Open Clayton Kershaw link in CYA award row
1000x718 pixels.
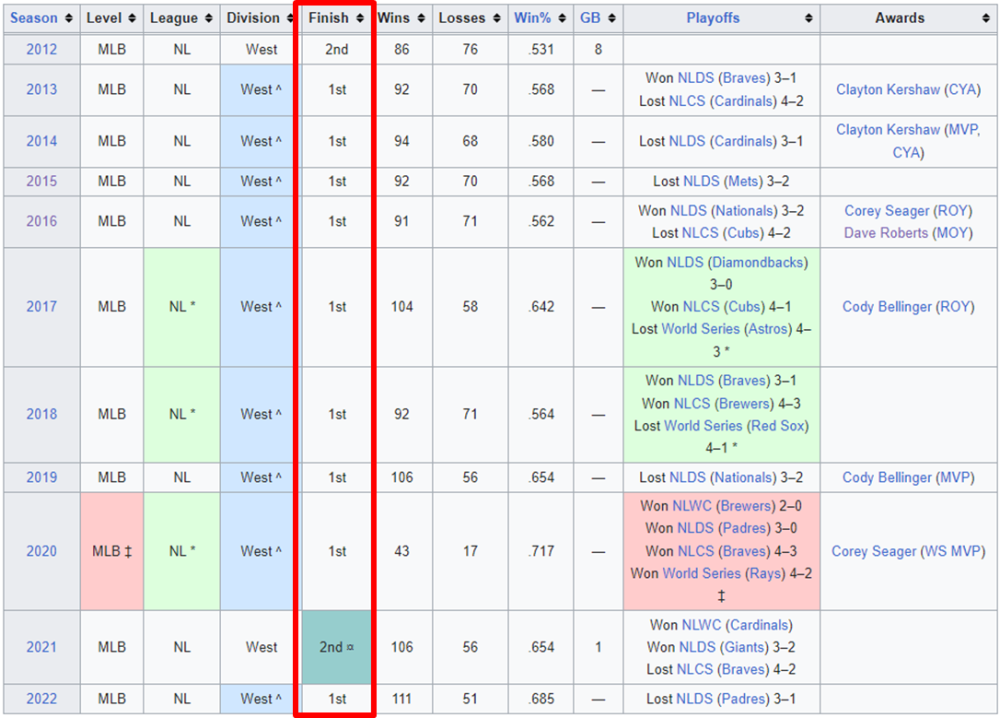(888, 90)
